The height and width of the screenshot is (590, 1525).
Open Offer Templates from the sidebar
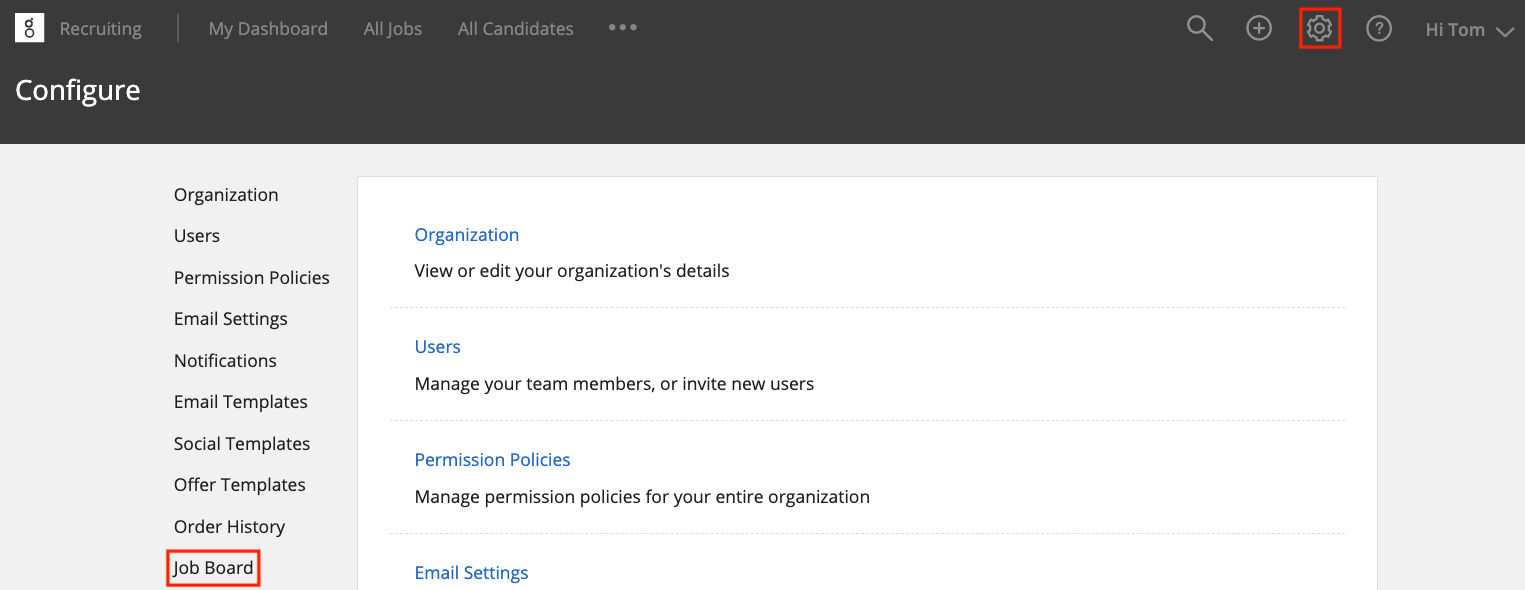tap(240, 485)
